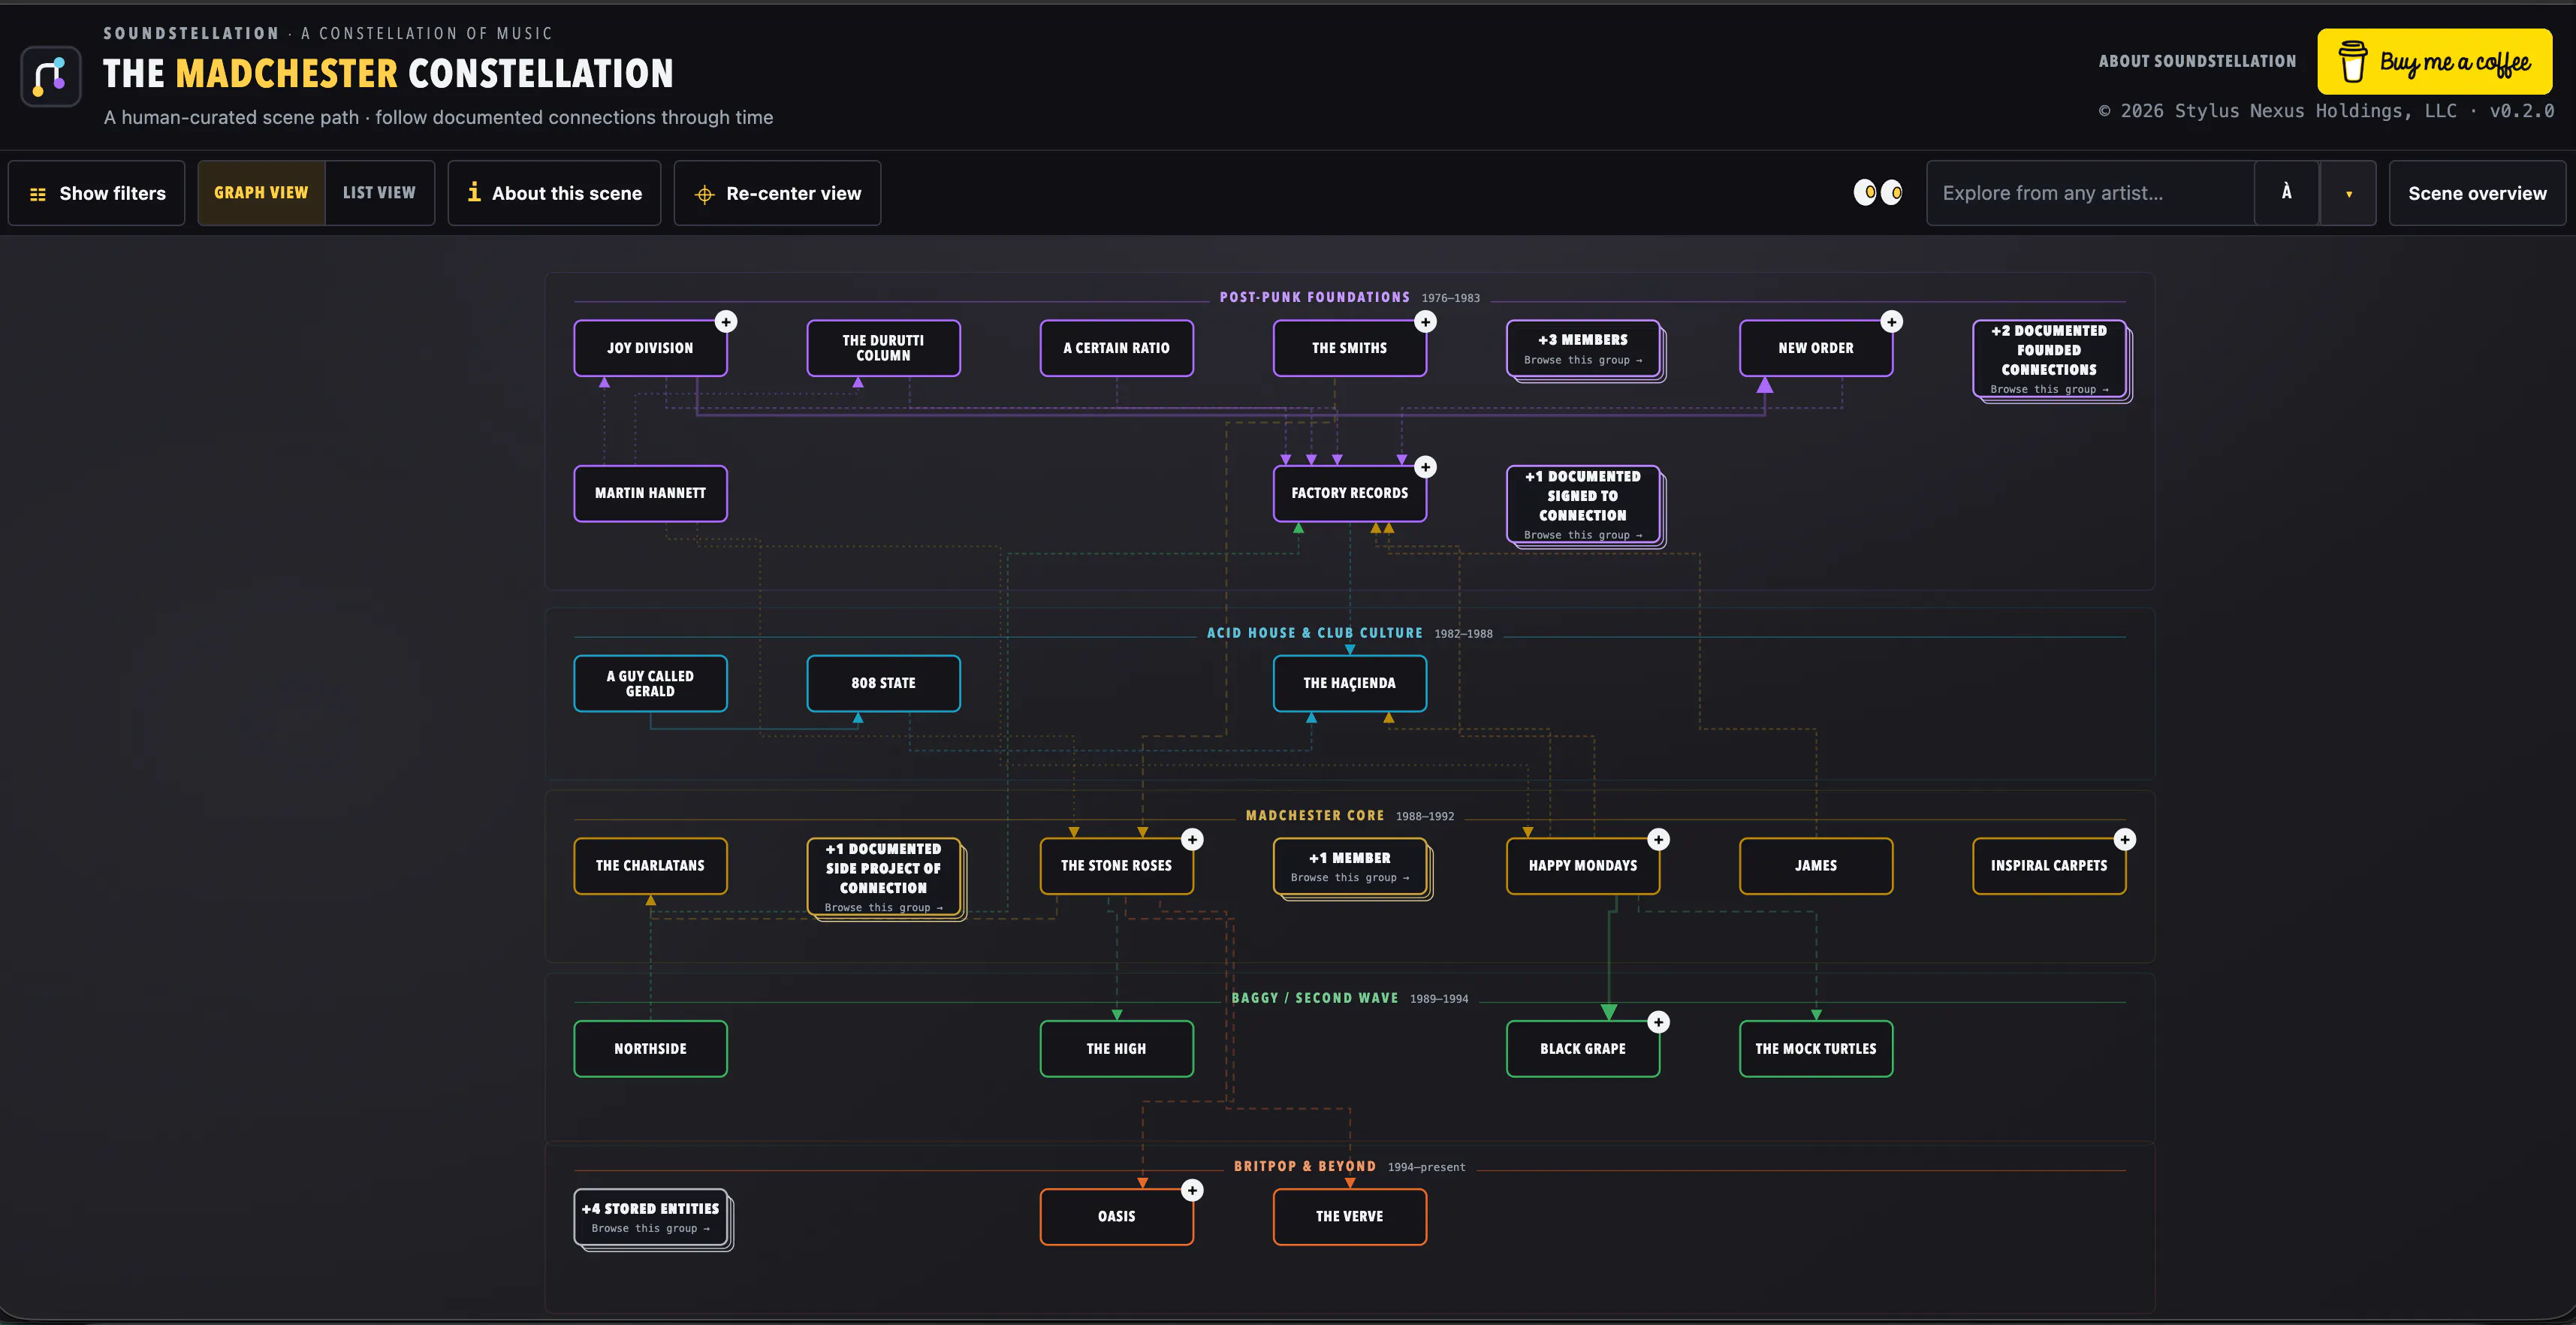Select the 808 State node
Viewport: 2576px width, 1325px height.
click(883, 683)
